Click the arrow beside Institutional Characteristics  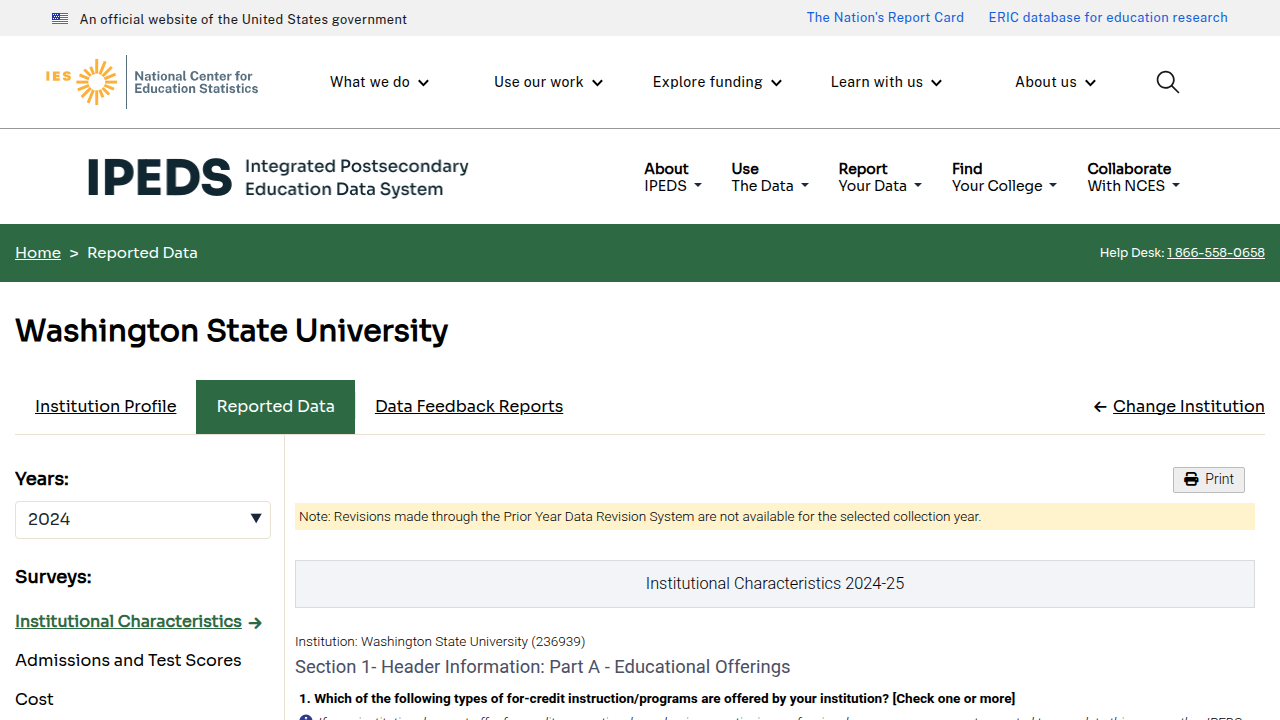tap(255, 623)
